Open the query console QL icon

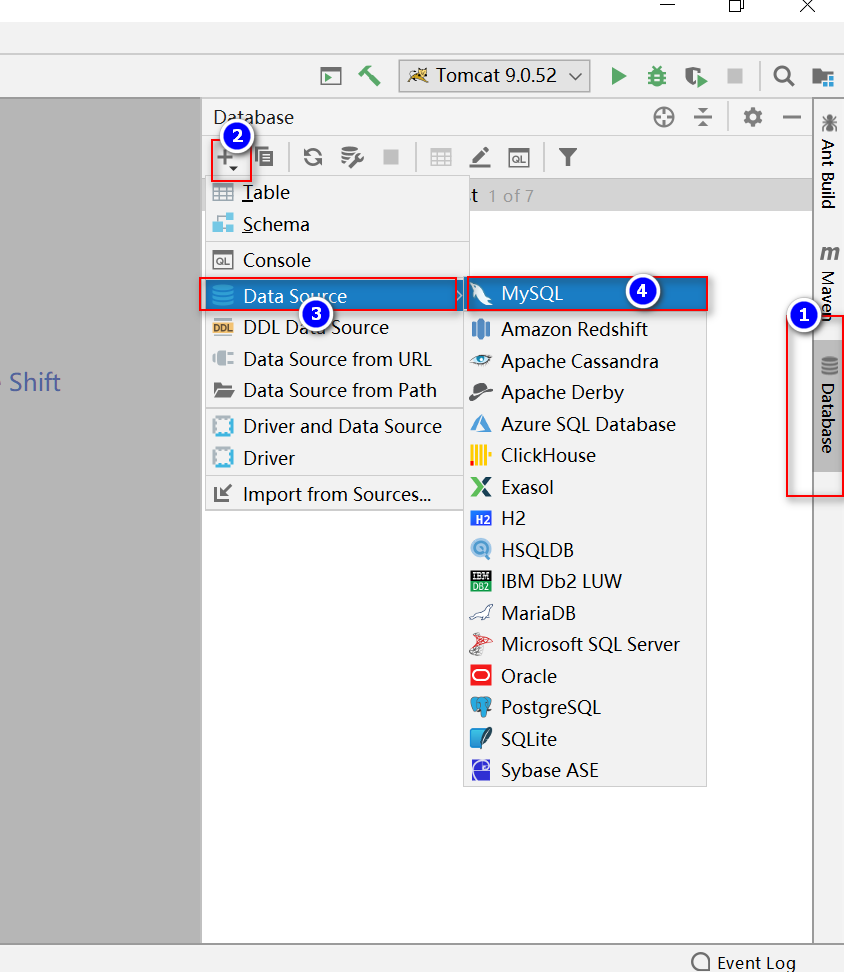(519, 158)
